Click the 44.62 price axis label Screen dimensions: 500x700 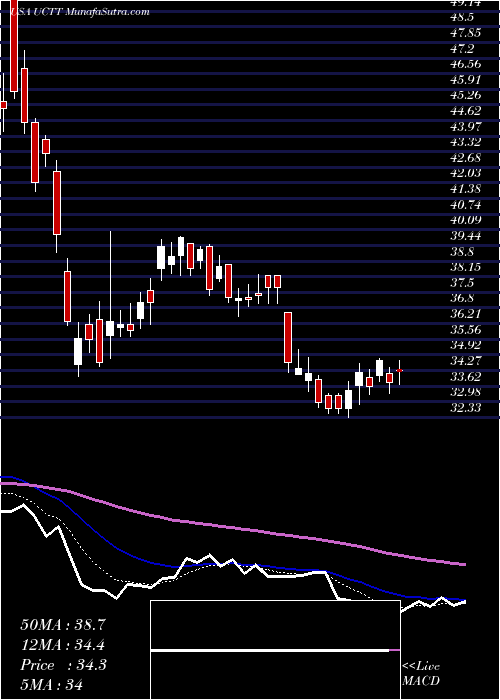click(x=466, y=111)
